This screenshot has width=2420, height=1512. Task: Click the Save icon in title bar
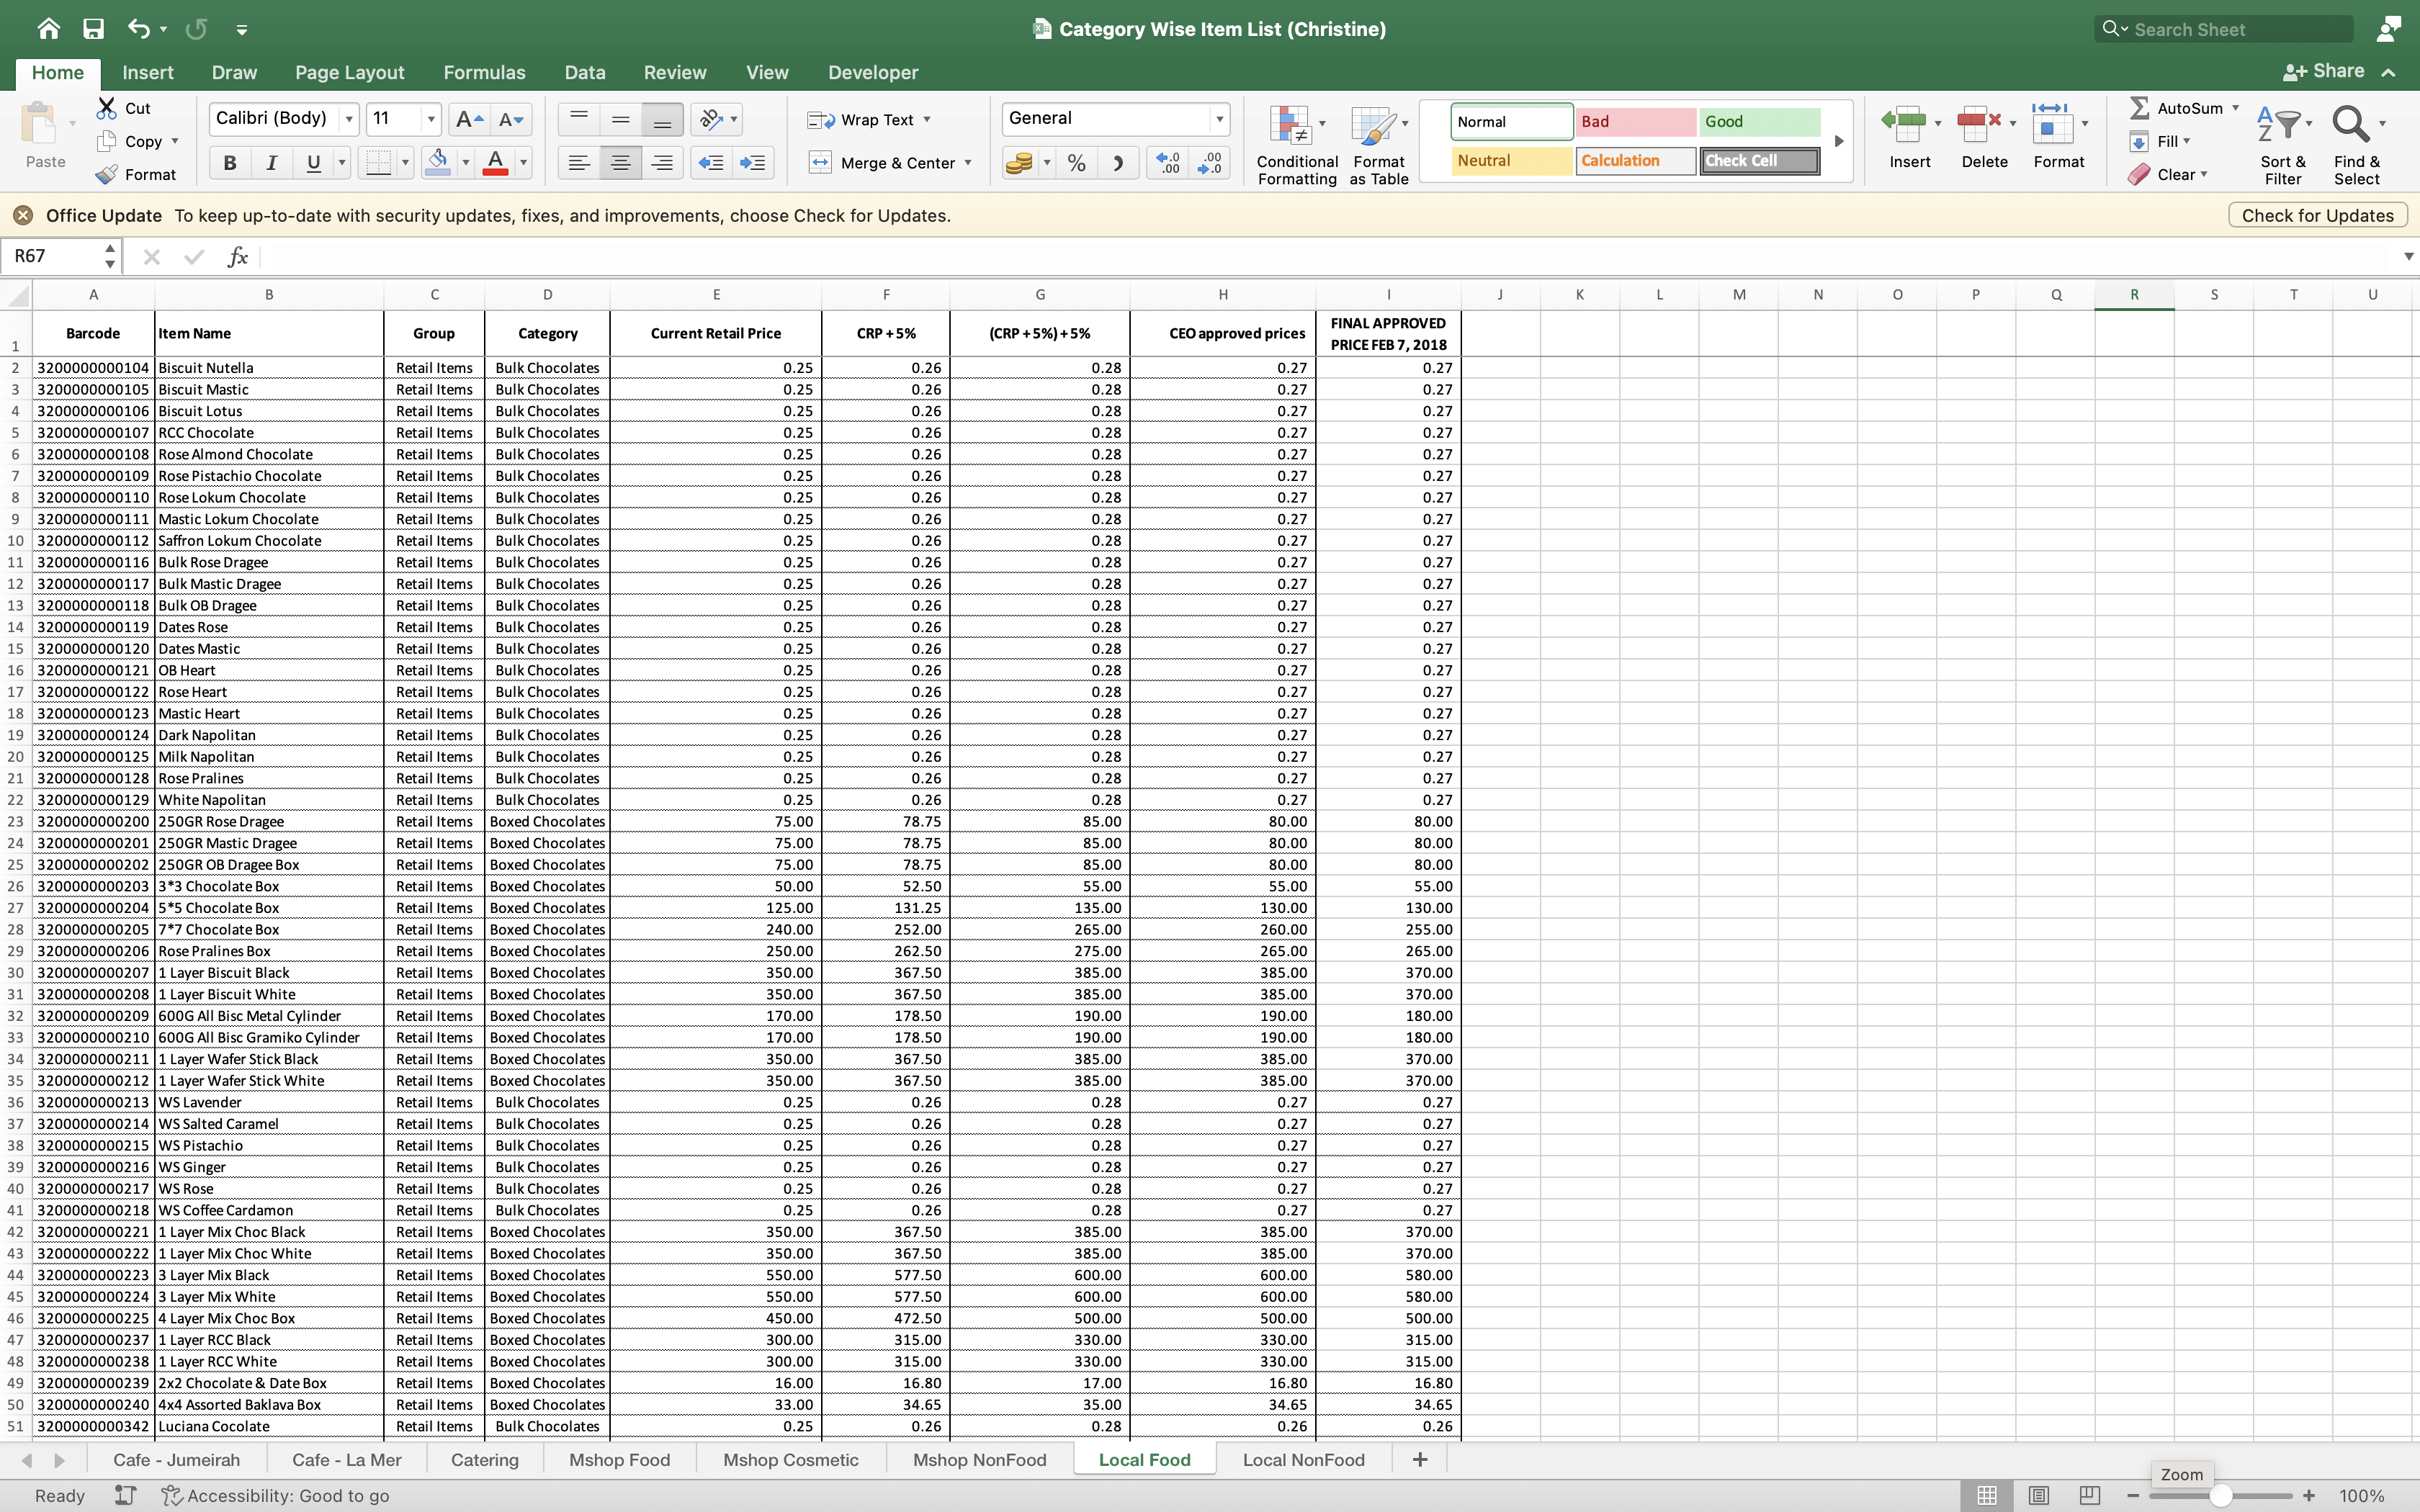93,29
